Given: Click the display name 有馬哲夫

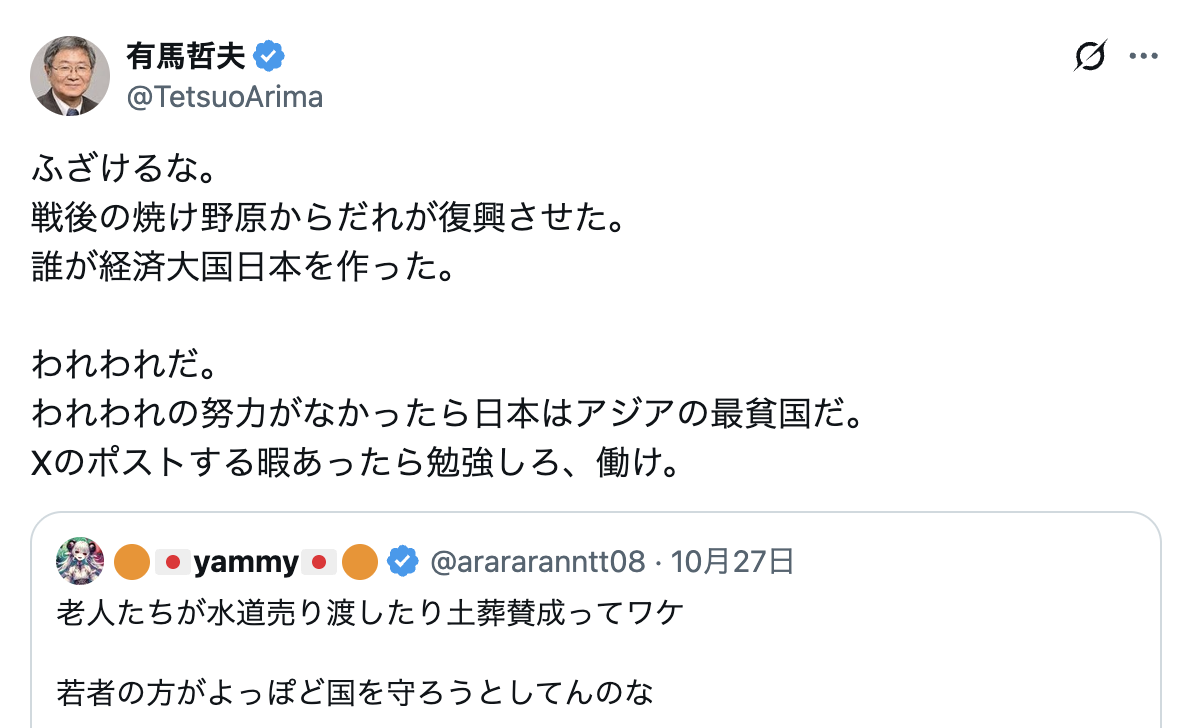Looking at the screenshot, I should point(186,56).
